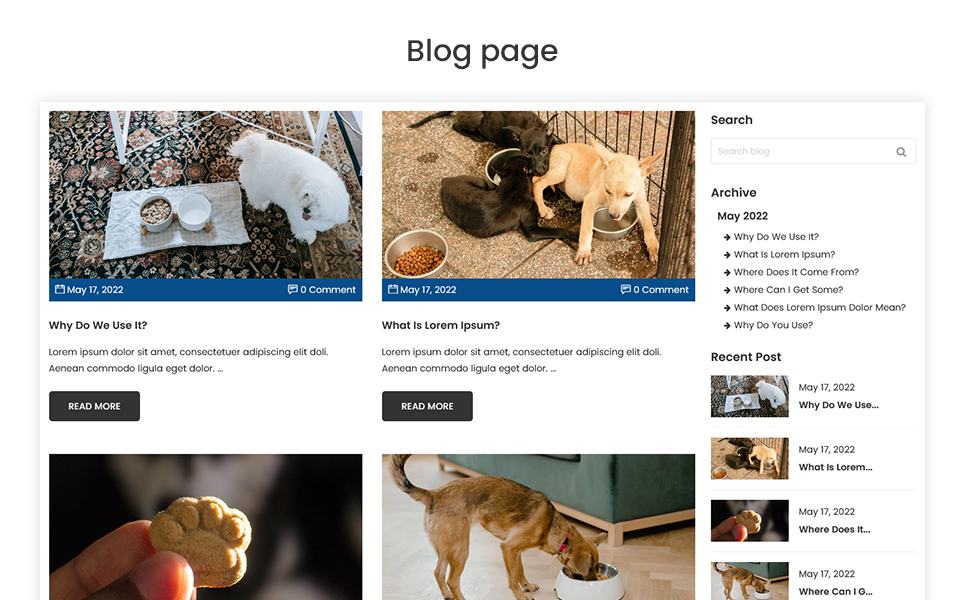Open the puppies eating featured image

[539, 194]
